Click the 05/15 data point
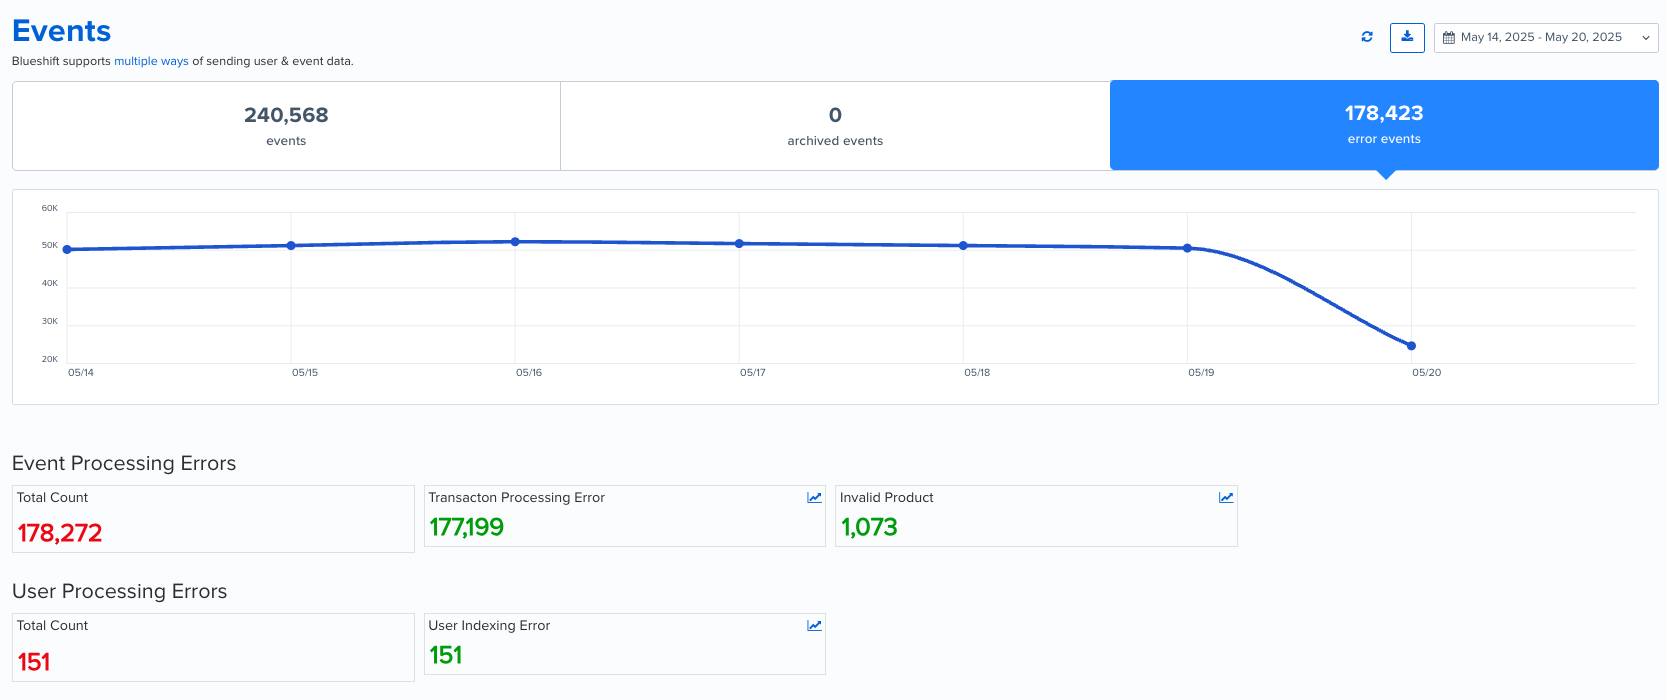The width and height of the screenshot is (1667, 700). pos(291,246)
